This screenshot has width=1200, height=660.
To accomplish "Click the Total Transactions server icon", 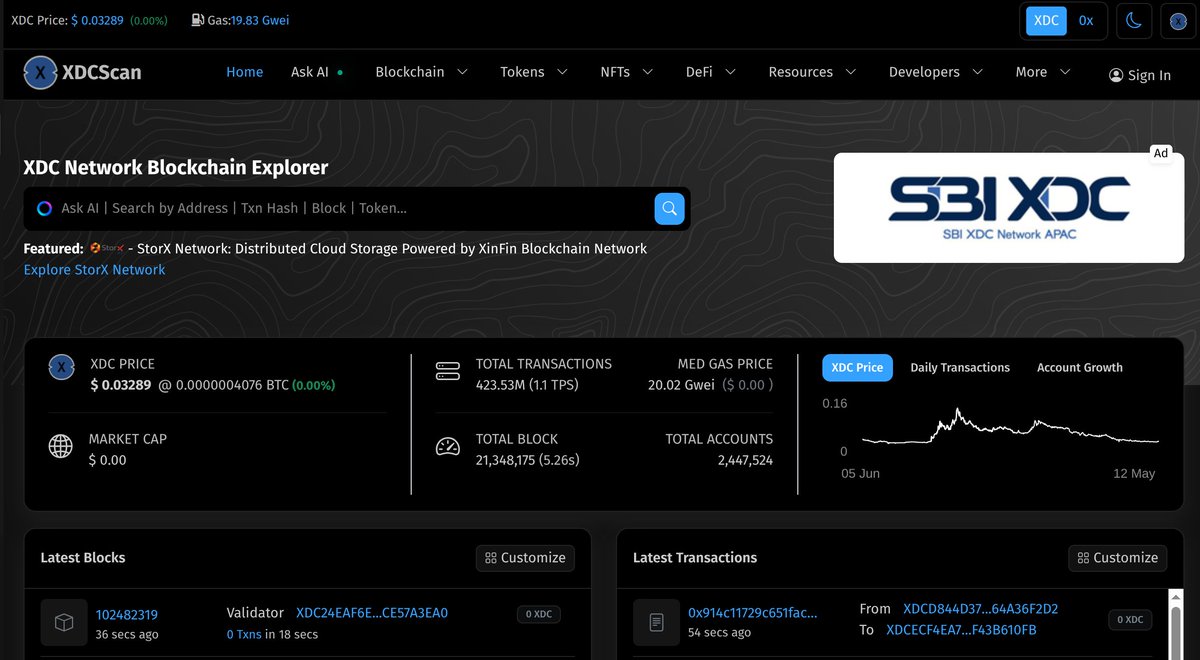I will [x=447, y=371].
